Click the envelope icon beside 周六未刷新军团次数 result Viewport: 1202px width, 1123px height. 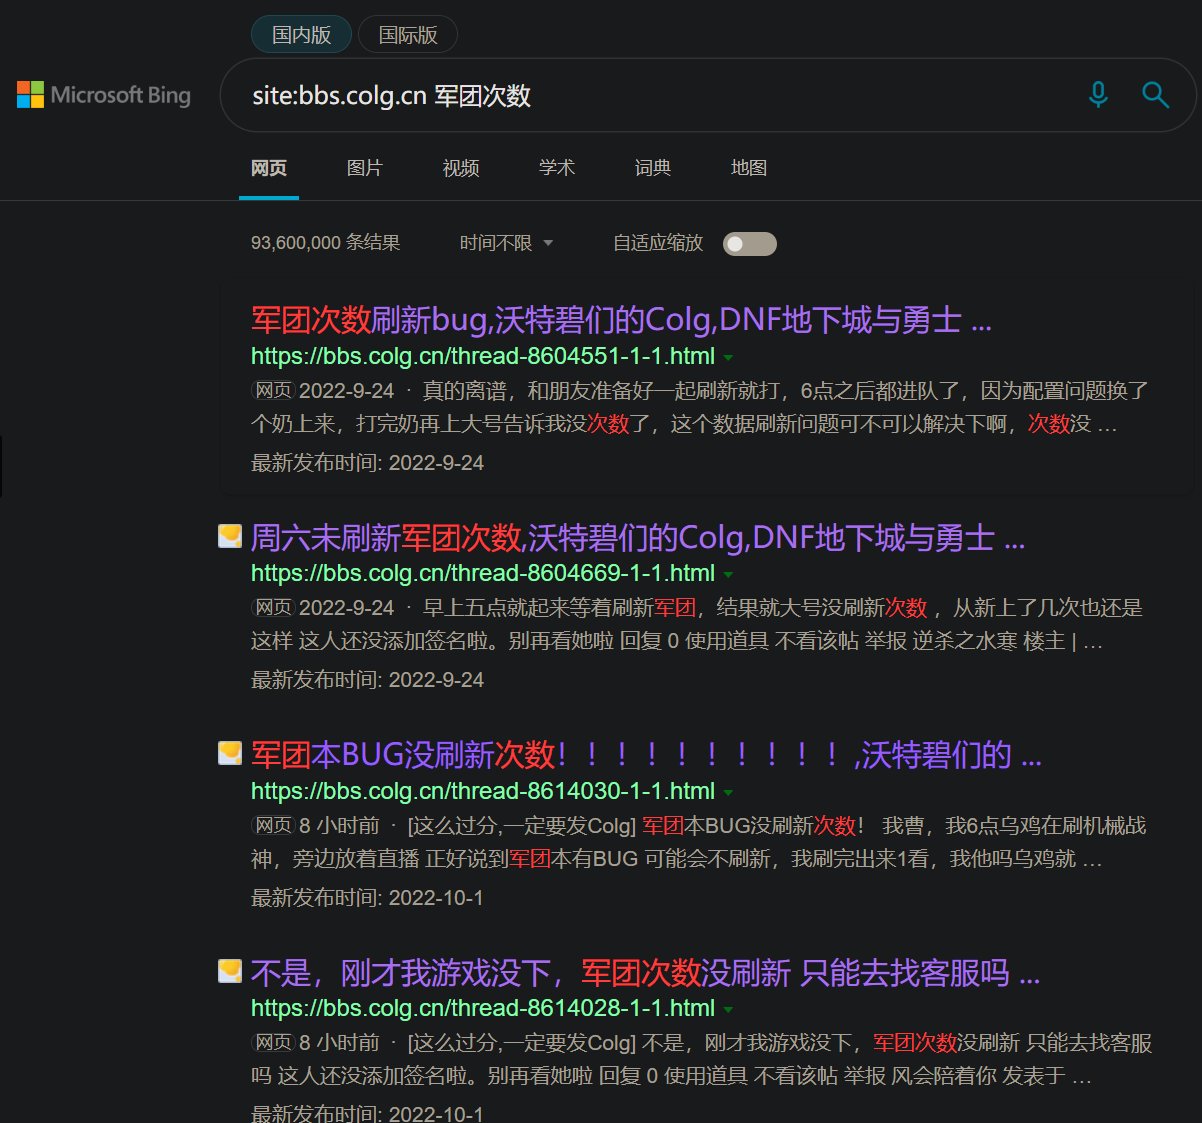(x=230, y=537)
